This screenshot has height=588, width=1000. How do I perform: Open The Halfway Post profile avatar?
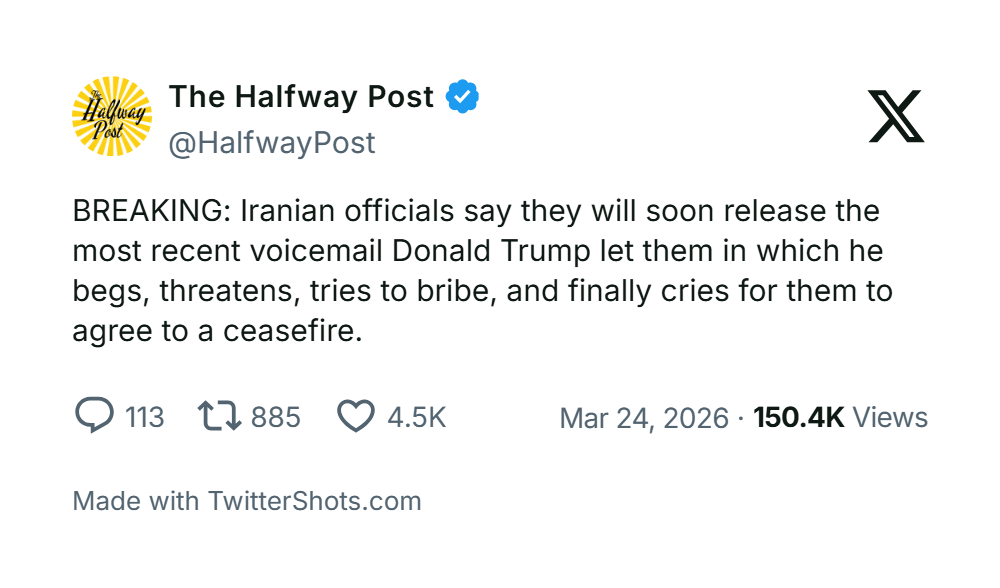pos(112,116)
